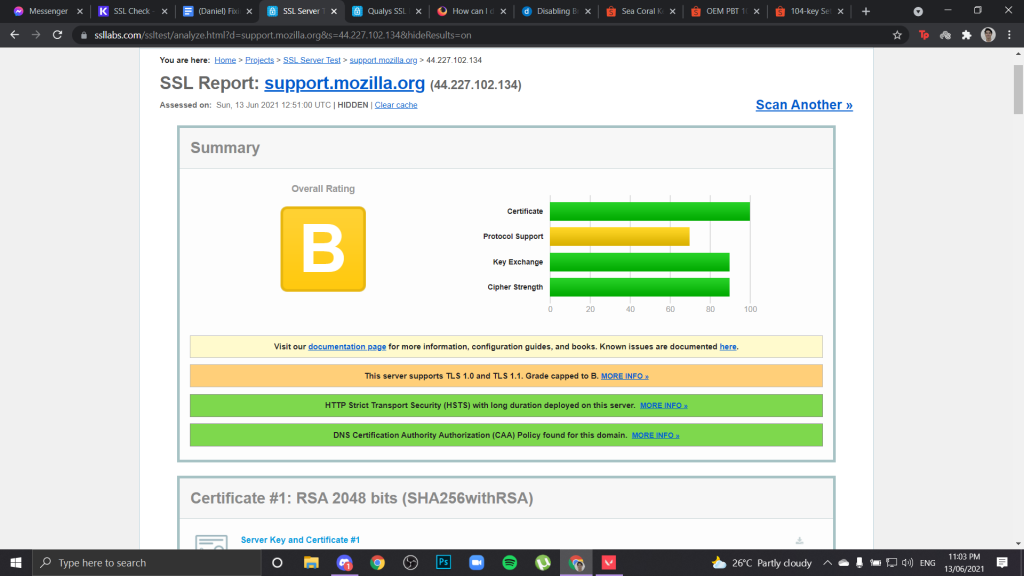Viewport: 1024px width, 576px height.
Task: Click the Certificate score bar
Action: [650, 212]
